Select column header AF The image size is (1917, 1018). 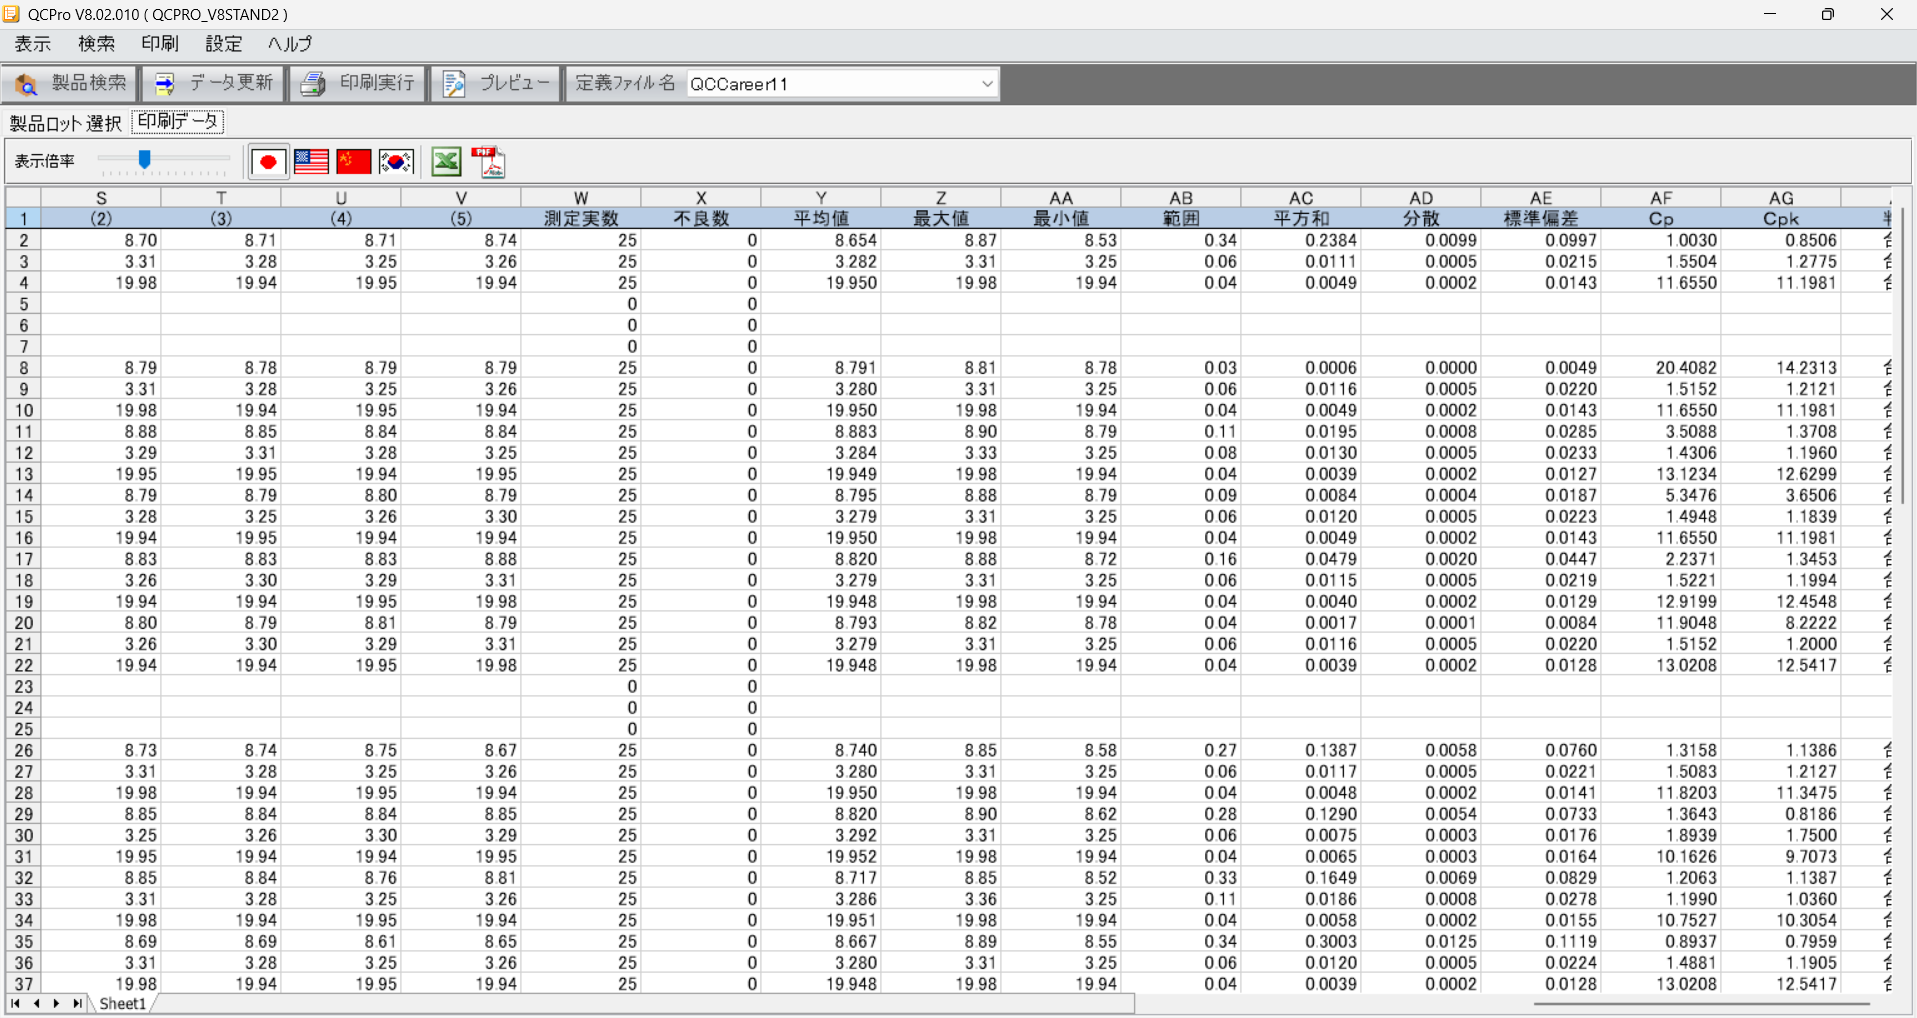(x=1661, y=198)
